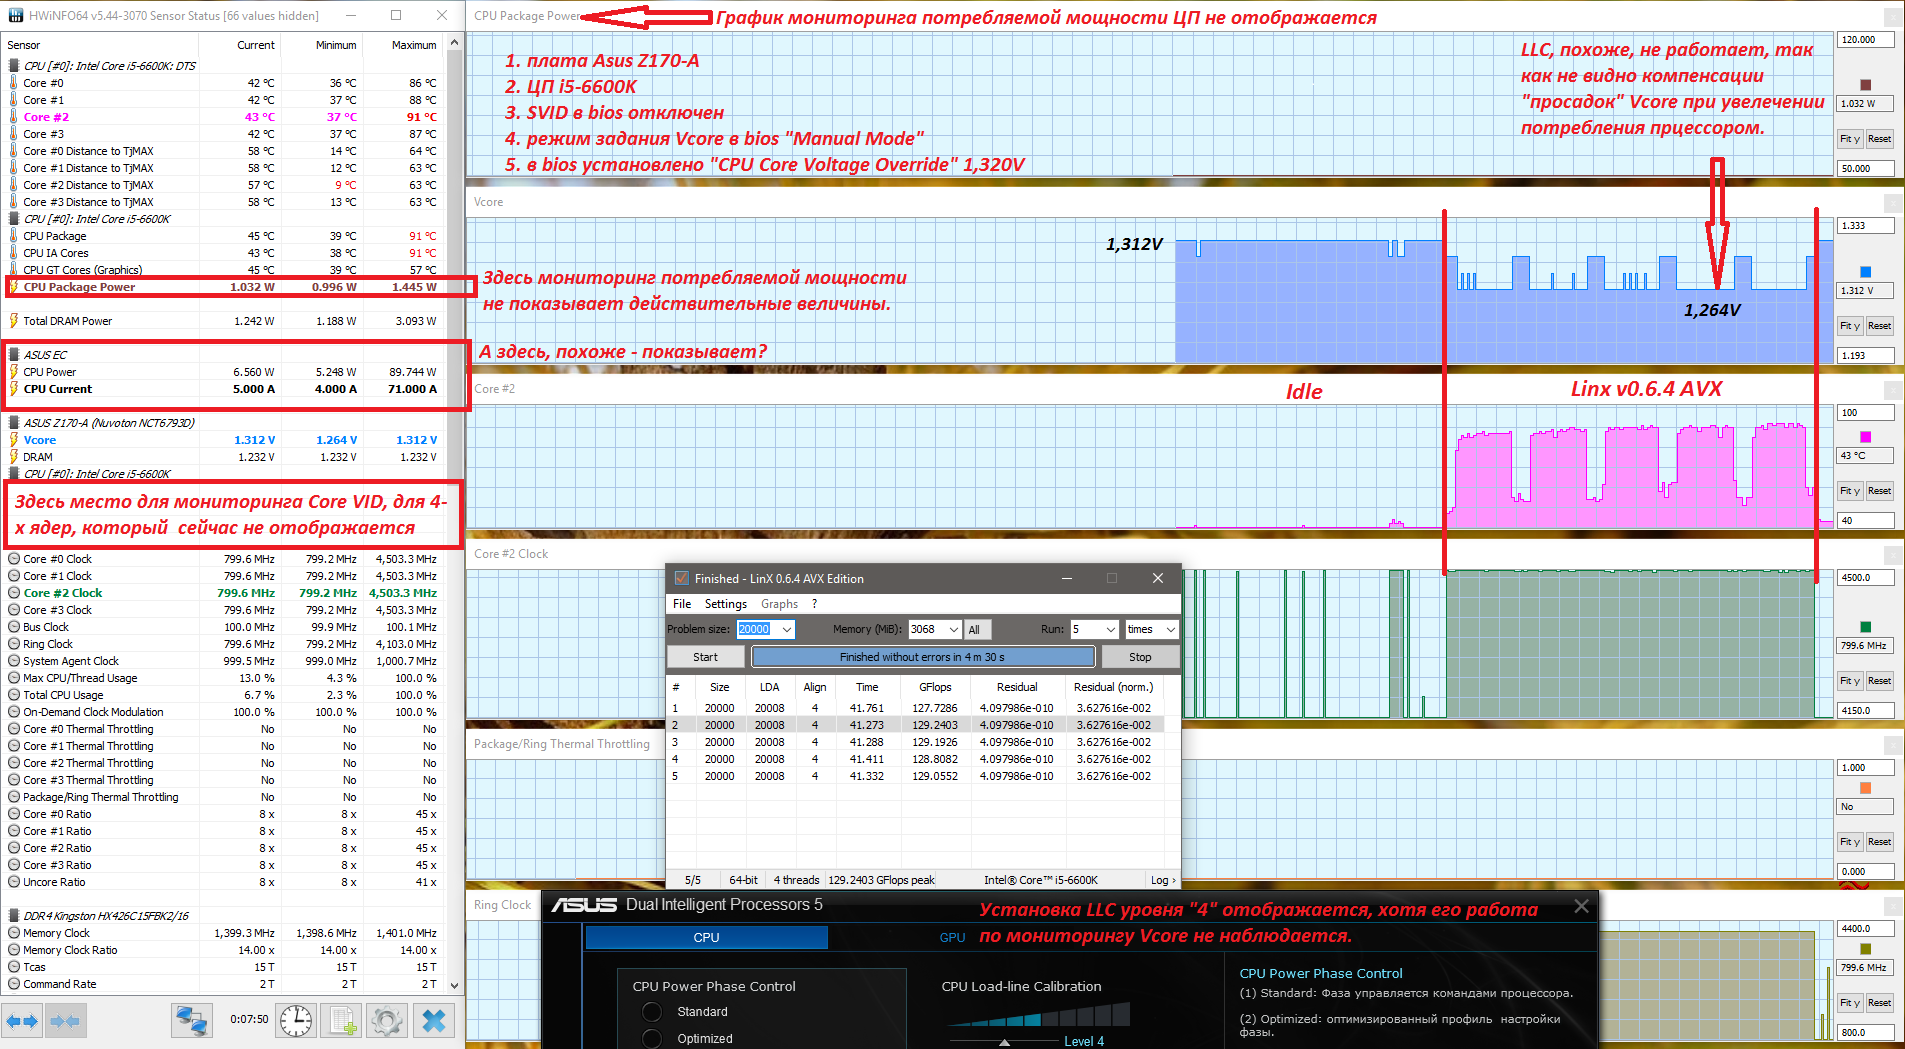The width and height of the screenshot is (1905, 1049).
Task: Click the lightning icon beside CPU Package Power
Action: pyautogui.click(x=14, y=287)
